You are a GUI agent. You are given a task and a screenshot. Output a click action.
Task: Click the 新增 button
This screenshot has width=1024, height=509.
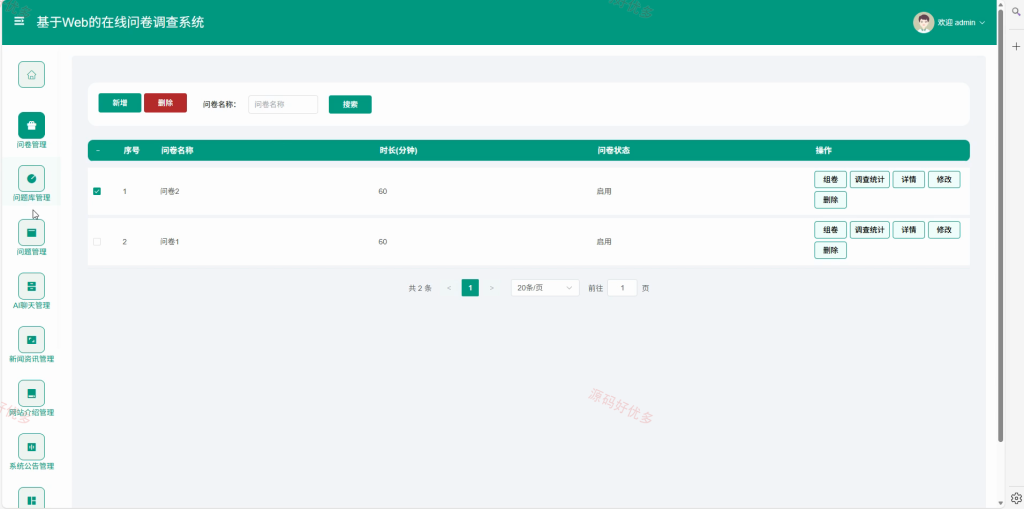(x=120, y=103)
